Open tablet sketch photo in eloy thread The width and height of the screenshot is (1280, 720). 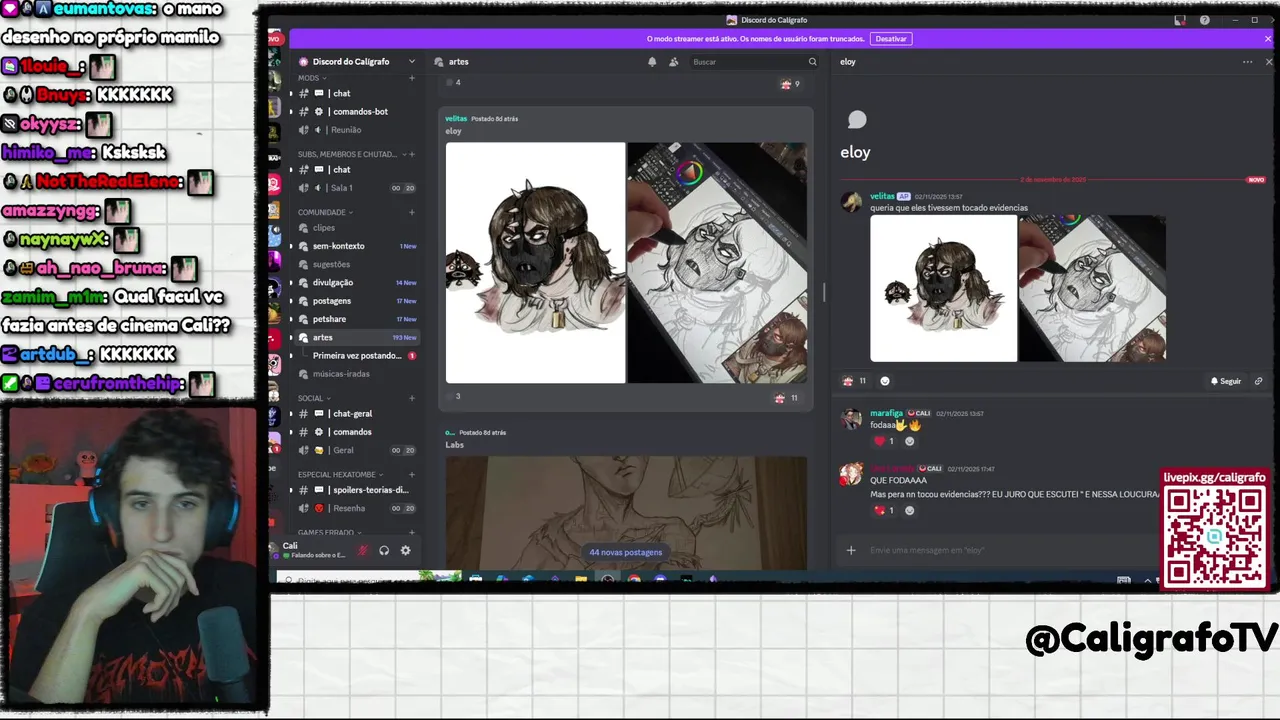coord(1092,288)
